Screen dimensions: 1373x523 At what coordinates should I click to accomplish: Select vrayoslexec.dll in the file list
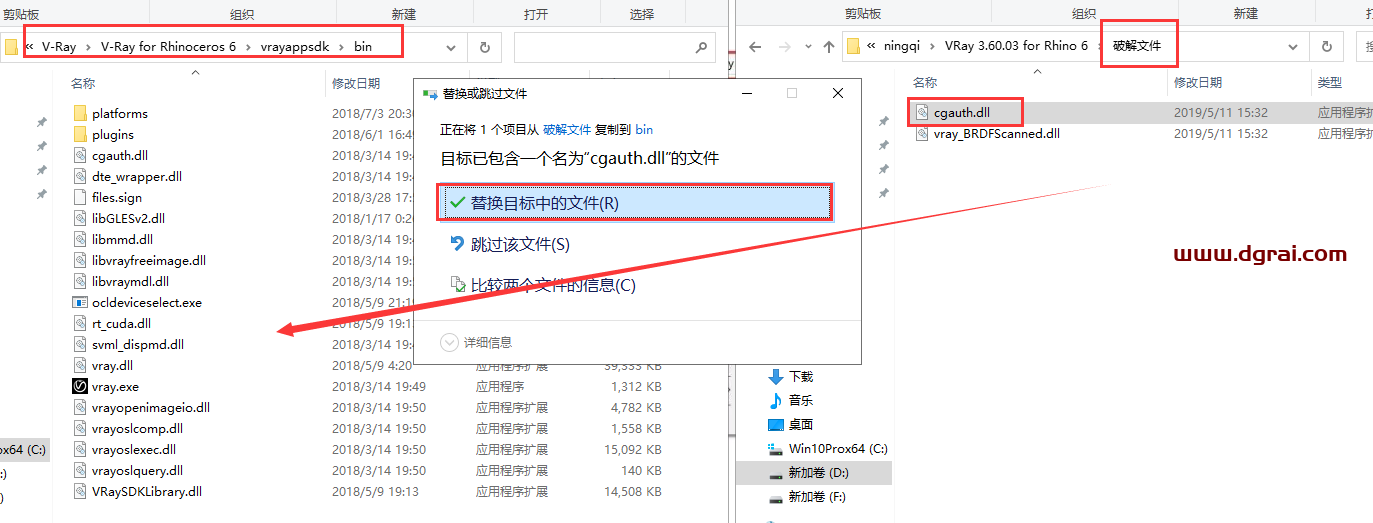click(134, 450)
